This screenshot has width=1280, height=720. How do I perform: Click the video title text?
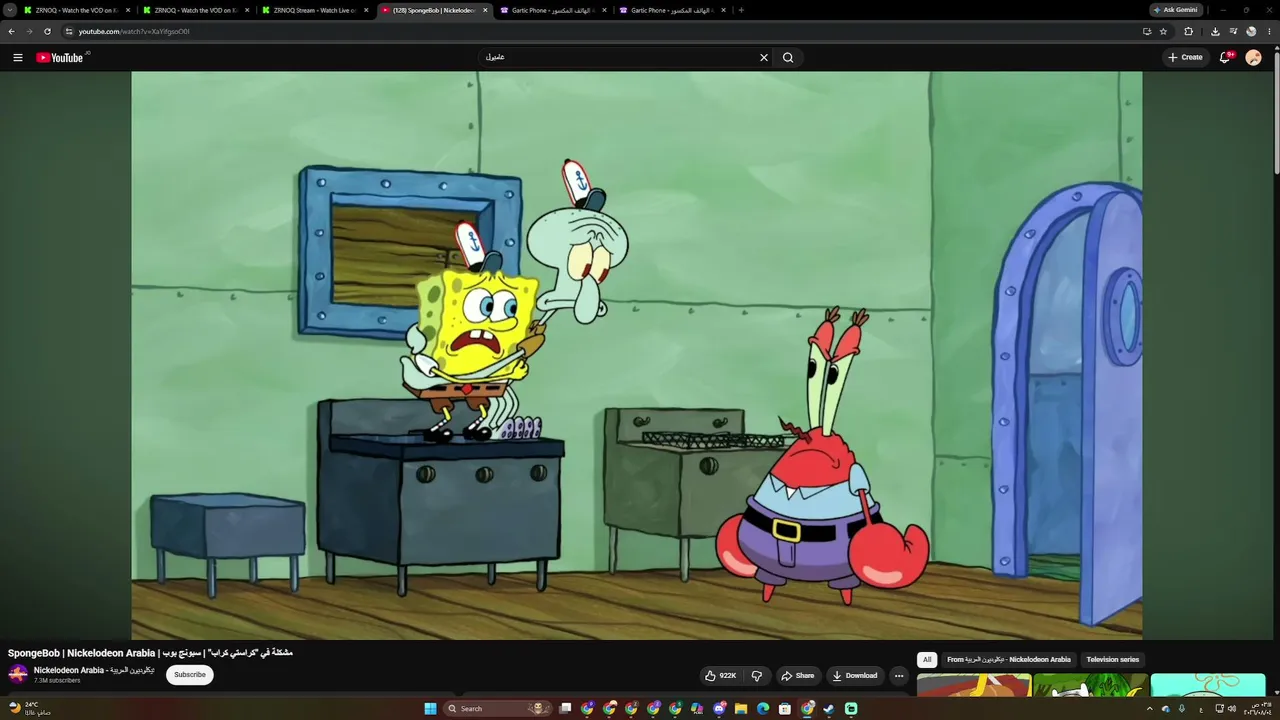(x=150, y=653)
